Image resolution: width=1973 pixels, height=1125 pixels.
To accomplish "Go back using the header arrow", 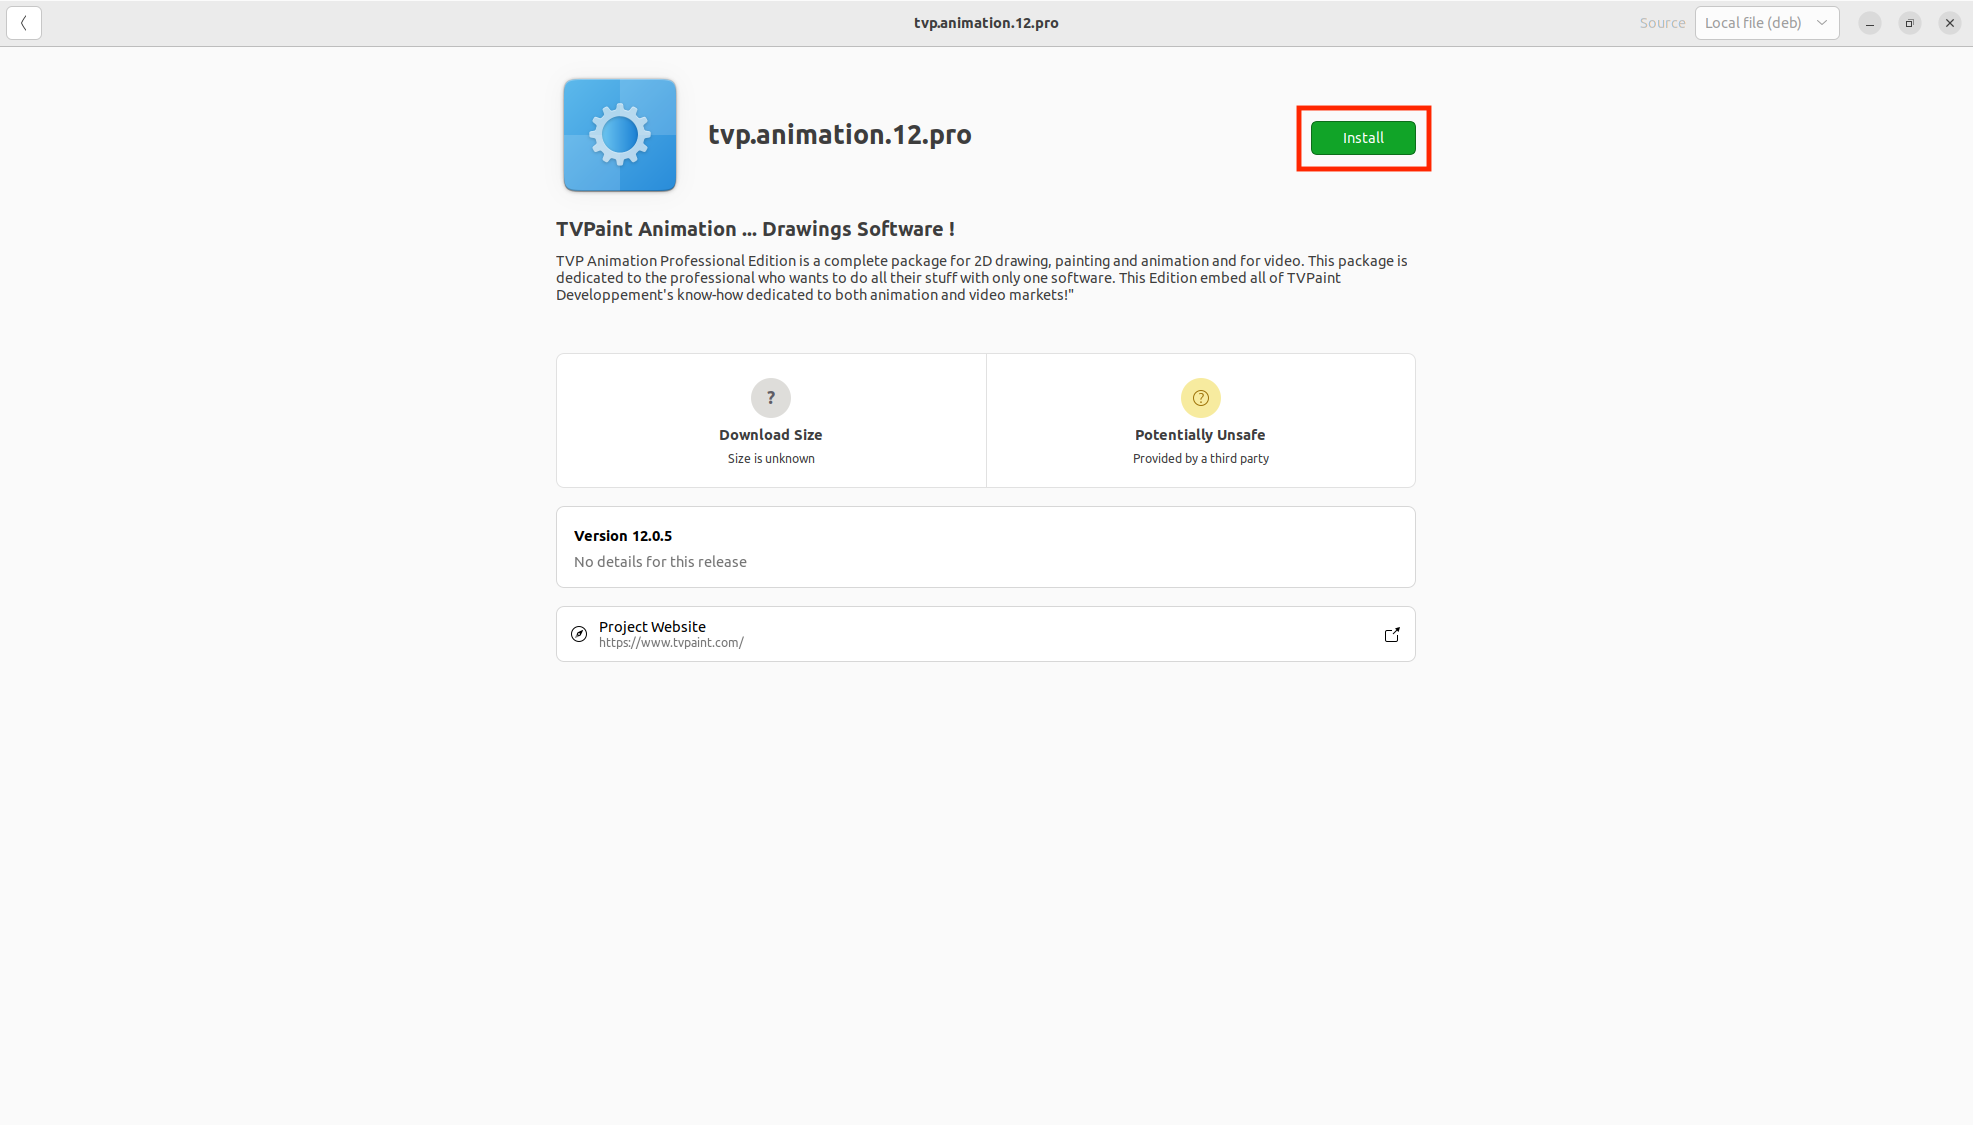I will (x=24, y=23).
